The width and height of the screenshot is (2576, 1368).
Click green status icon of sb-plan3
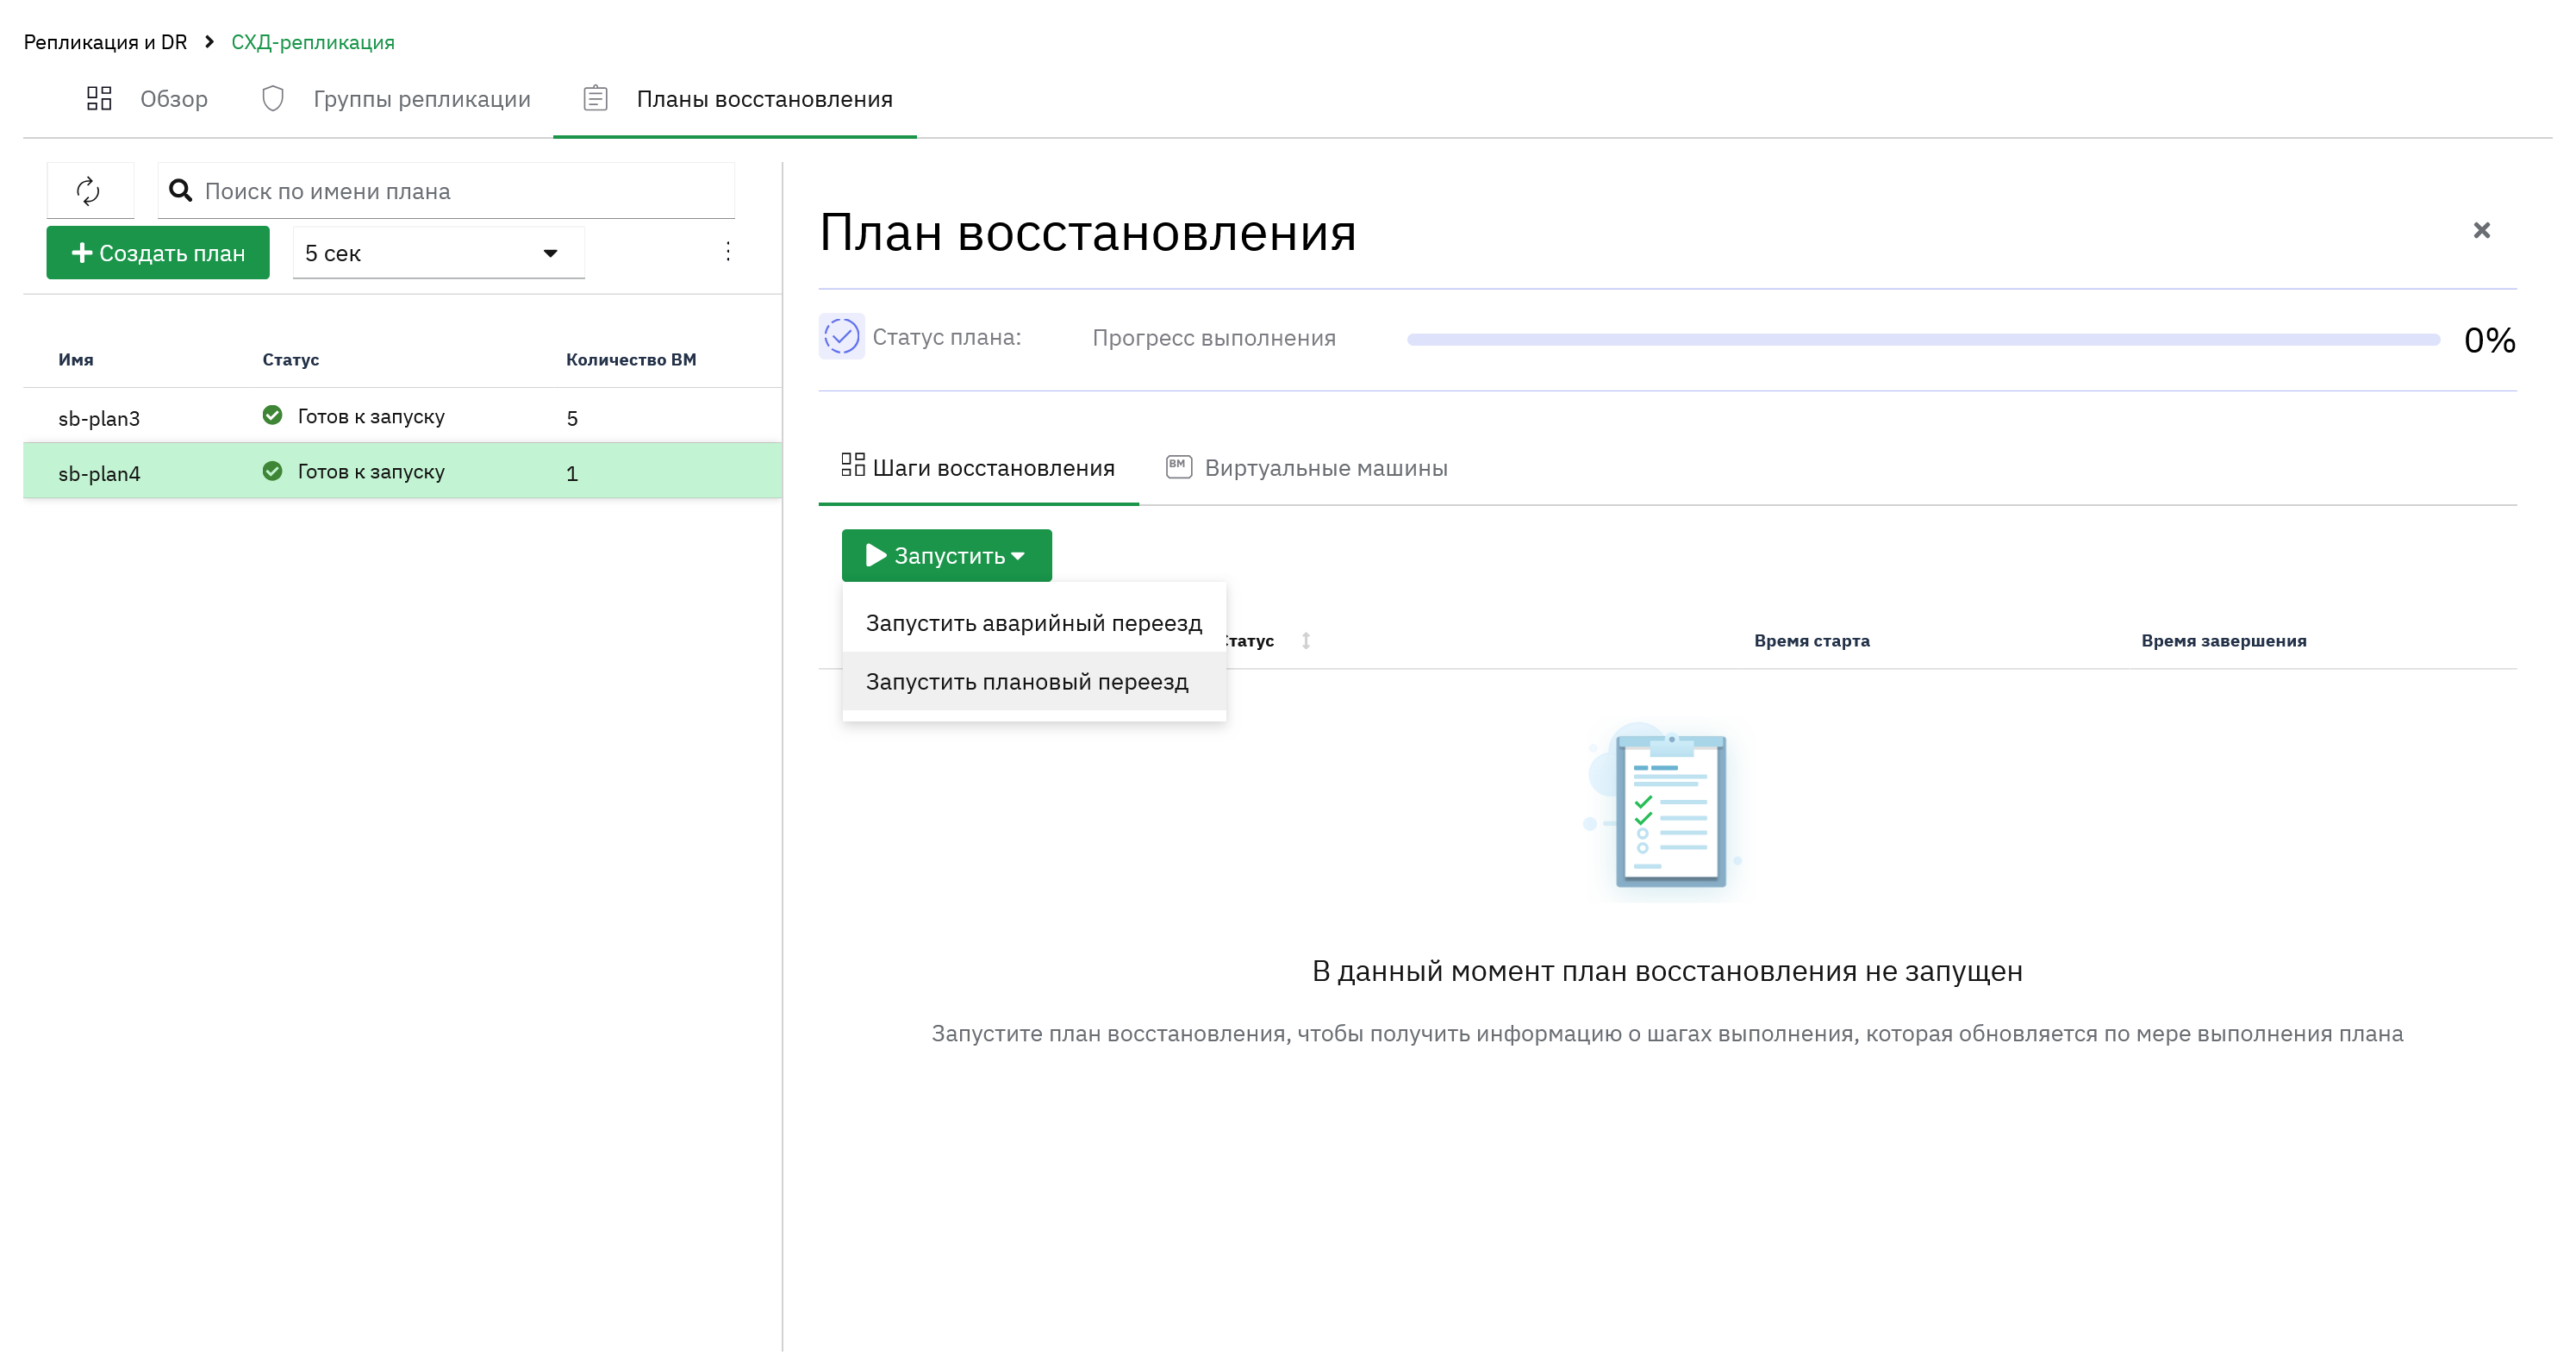coord(272,415)
